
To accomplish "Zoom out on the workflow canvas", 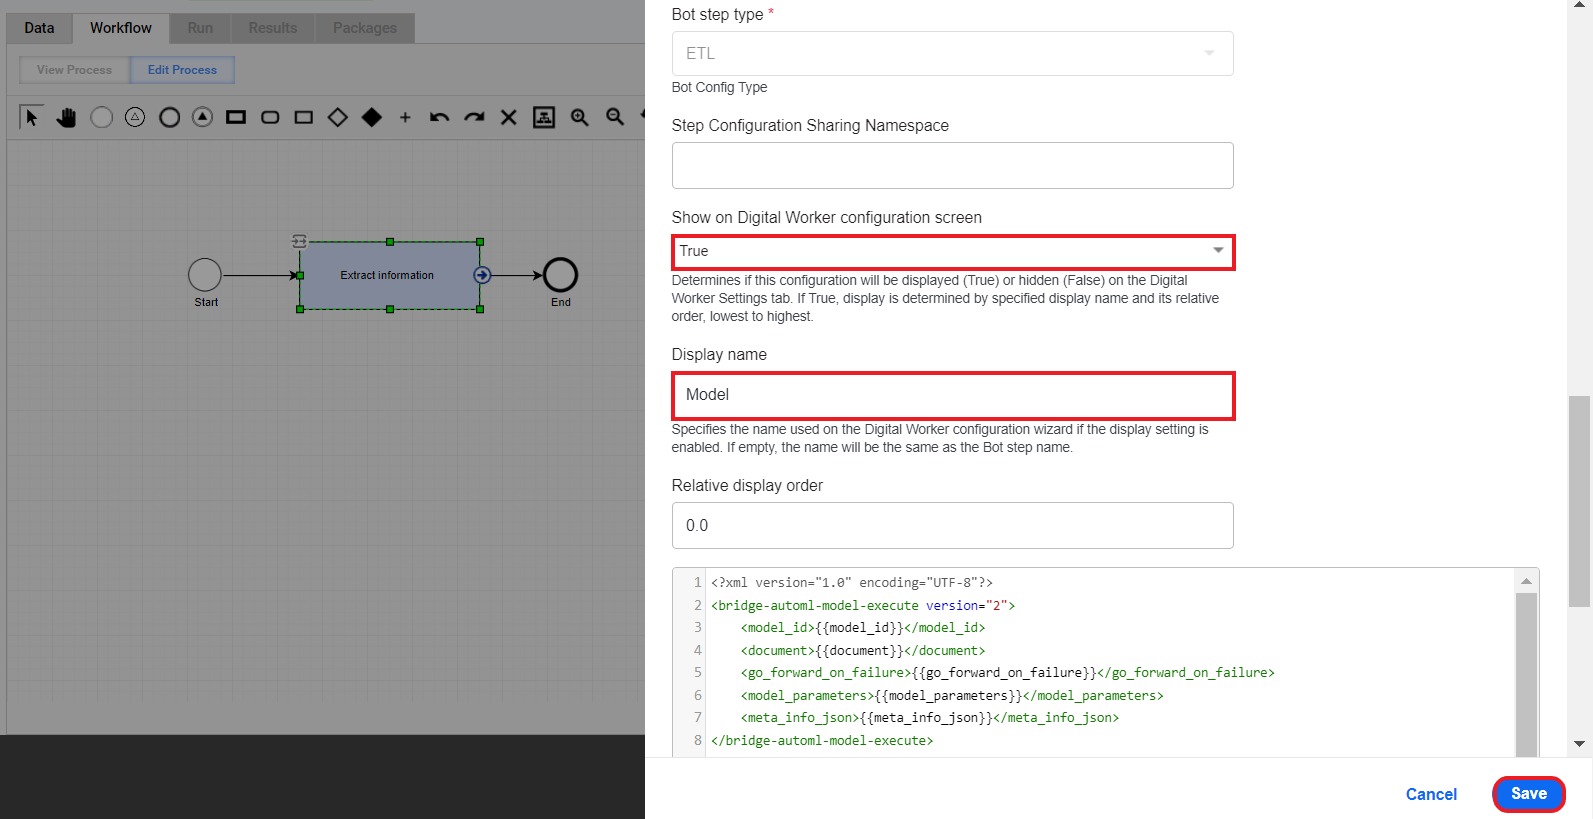I will 615,117.
